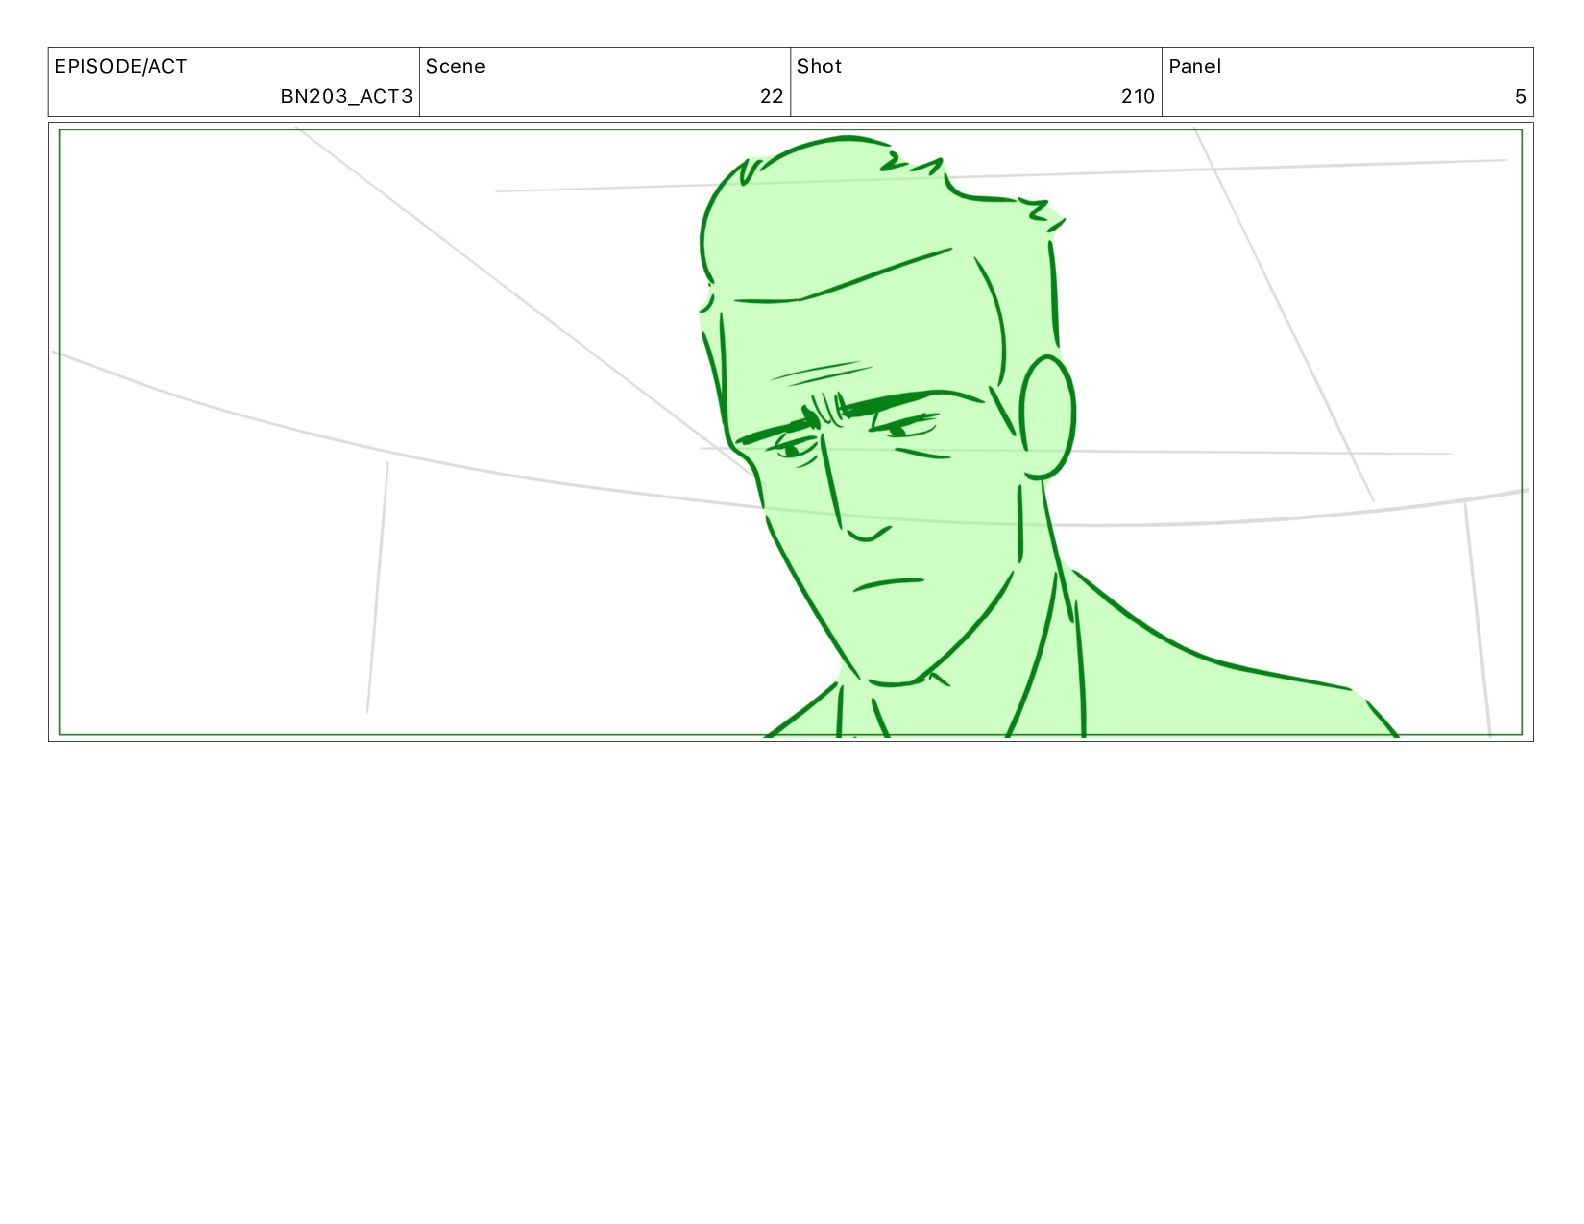The width and height of the screenshot is (1584, 1224).
Task: Click the Shot header label
Action: (x=819, y=67)
